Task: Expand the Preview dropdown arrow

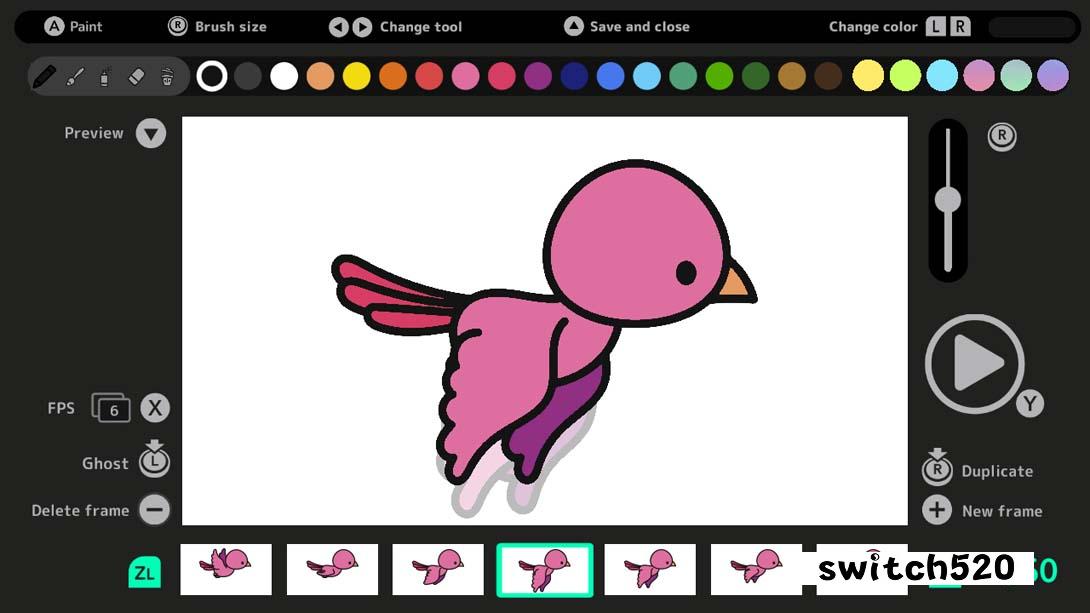Action: click(151, 133)
